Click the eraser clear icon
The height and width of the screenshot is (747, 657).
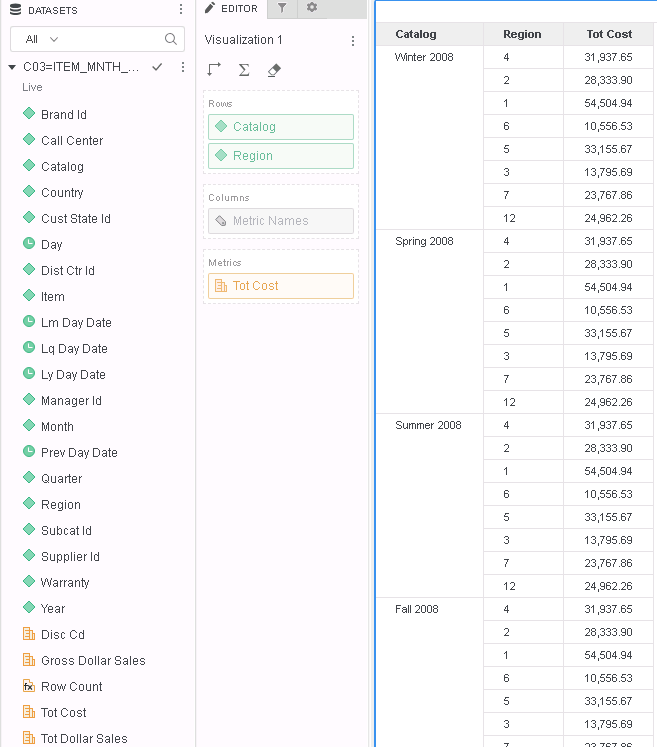click(274, 70)
